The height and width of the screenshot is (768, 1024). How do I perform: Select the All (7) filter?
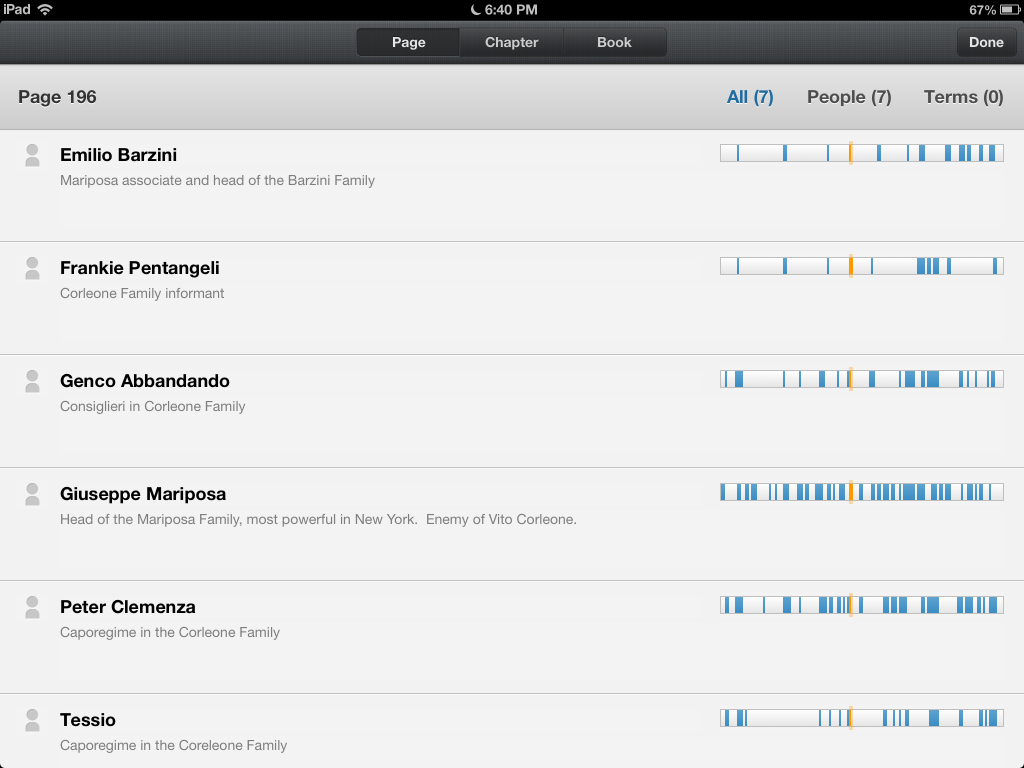pos(750,97)
